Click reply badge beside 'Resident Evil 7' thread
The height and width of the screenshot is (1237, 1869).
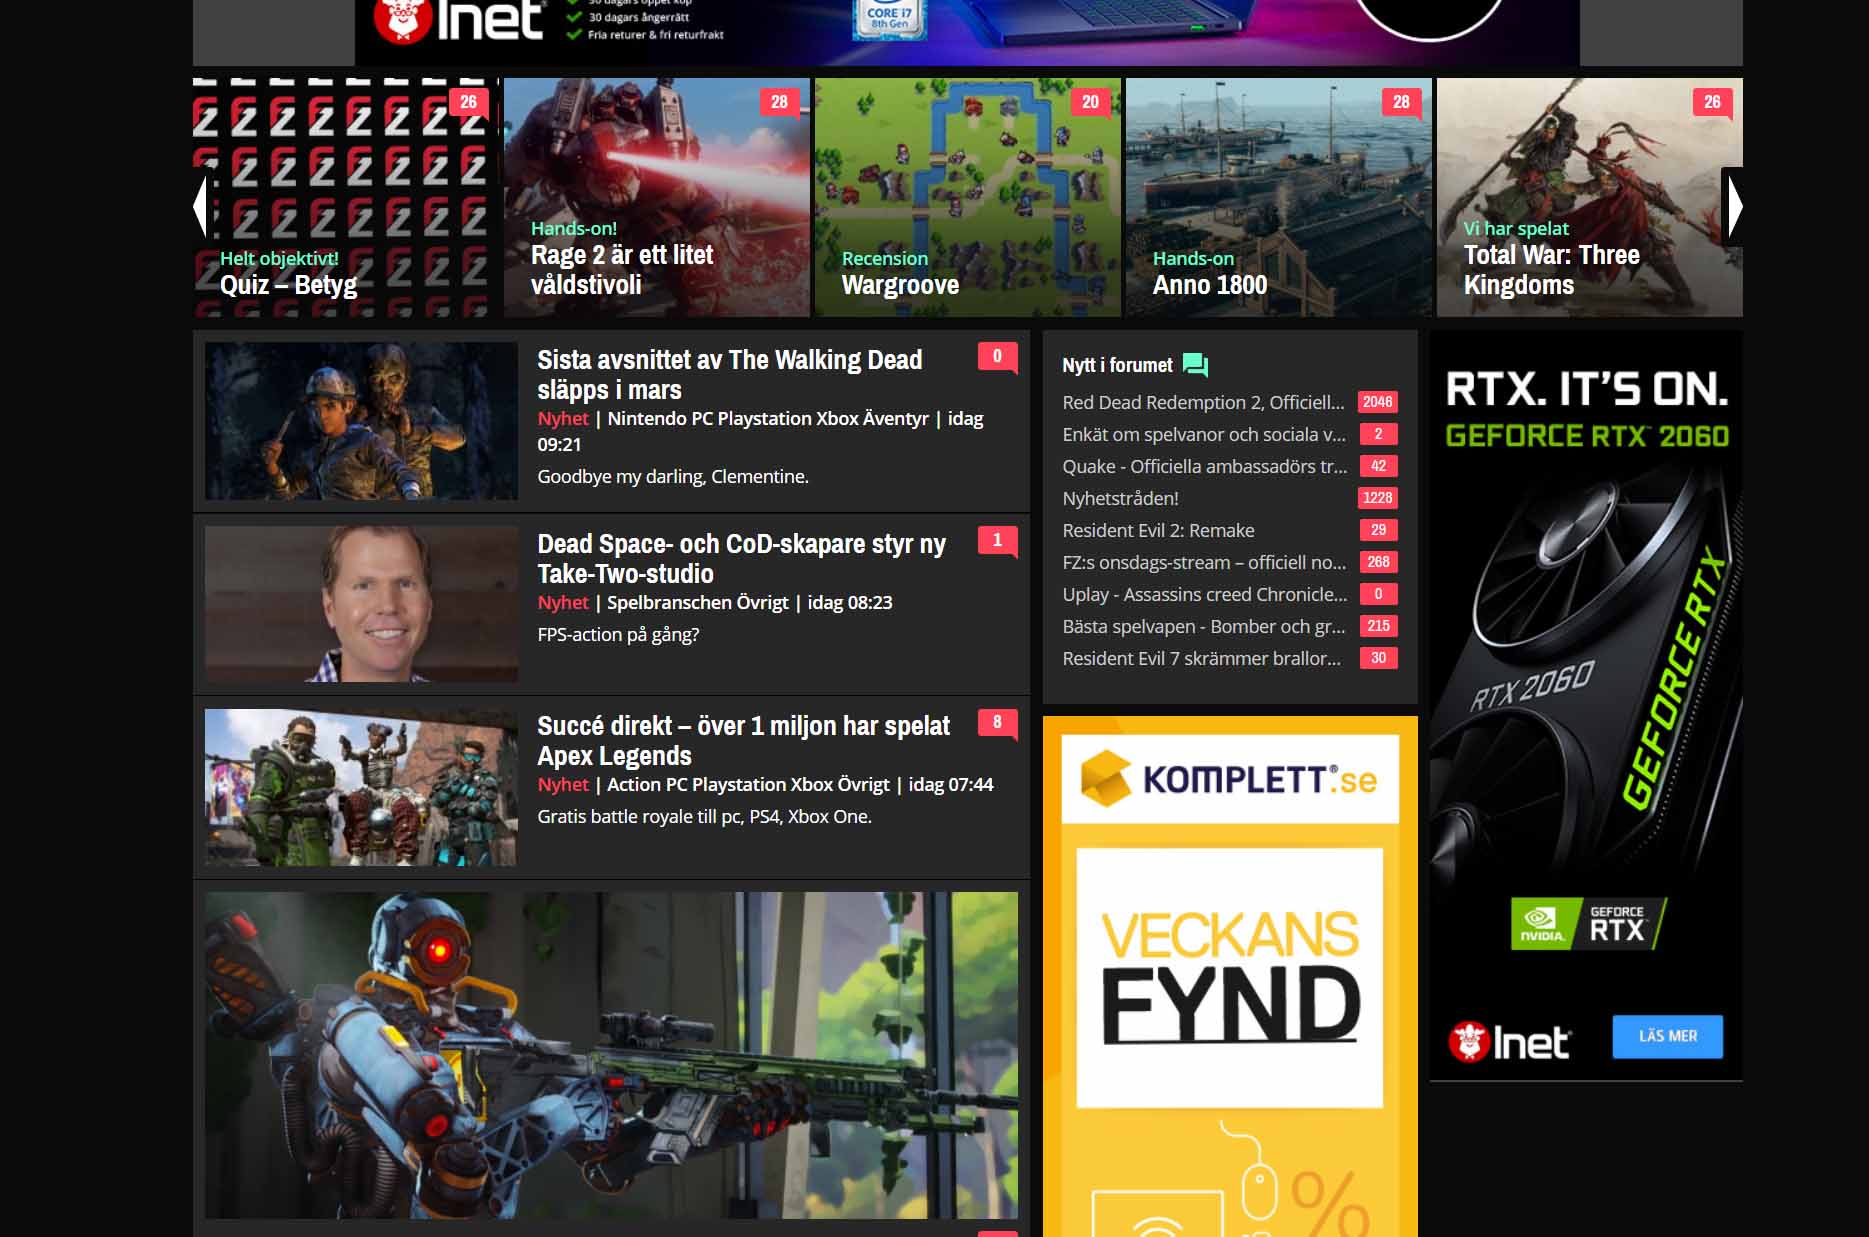click(1378, 658)
